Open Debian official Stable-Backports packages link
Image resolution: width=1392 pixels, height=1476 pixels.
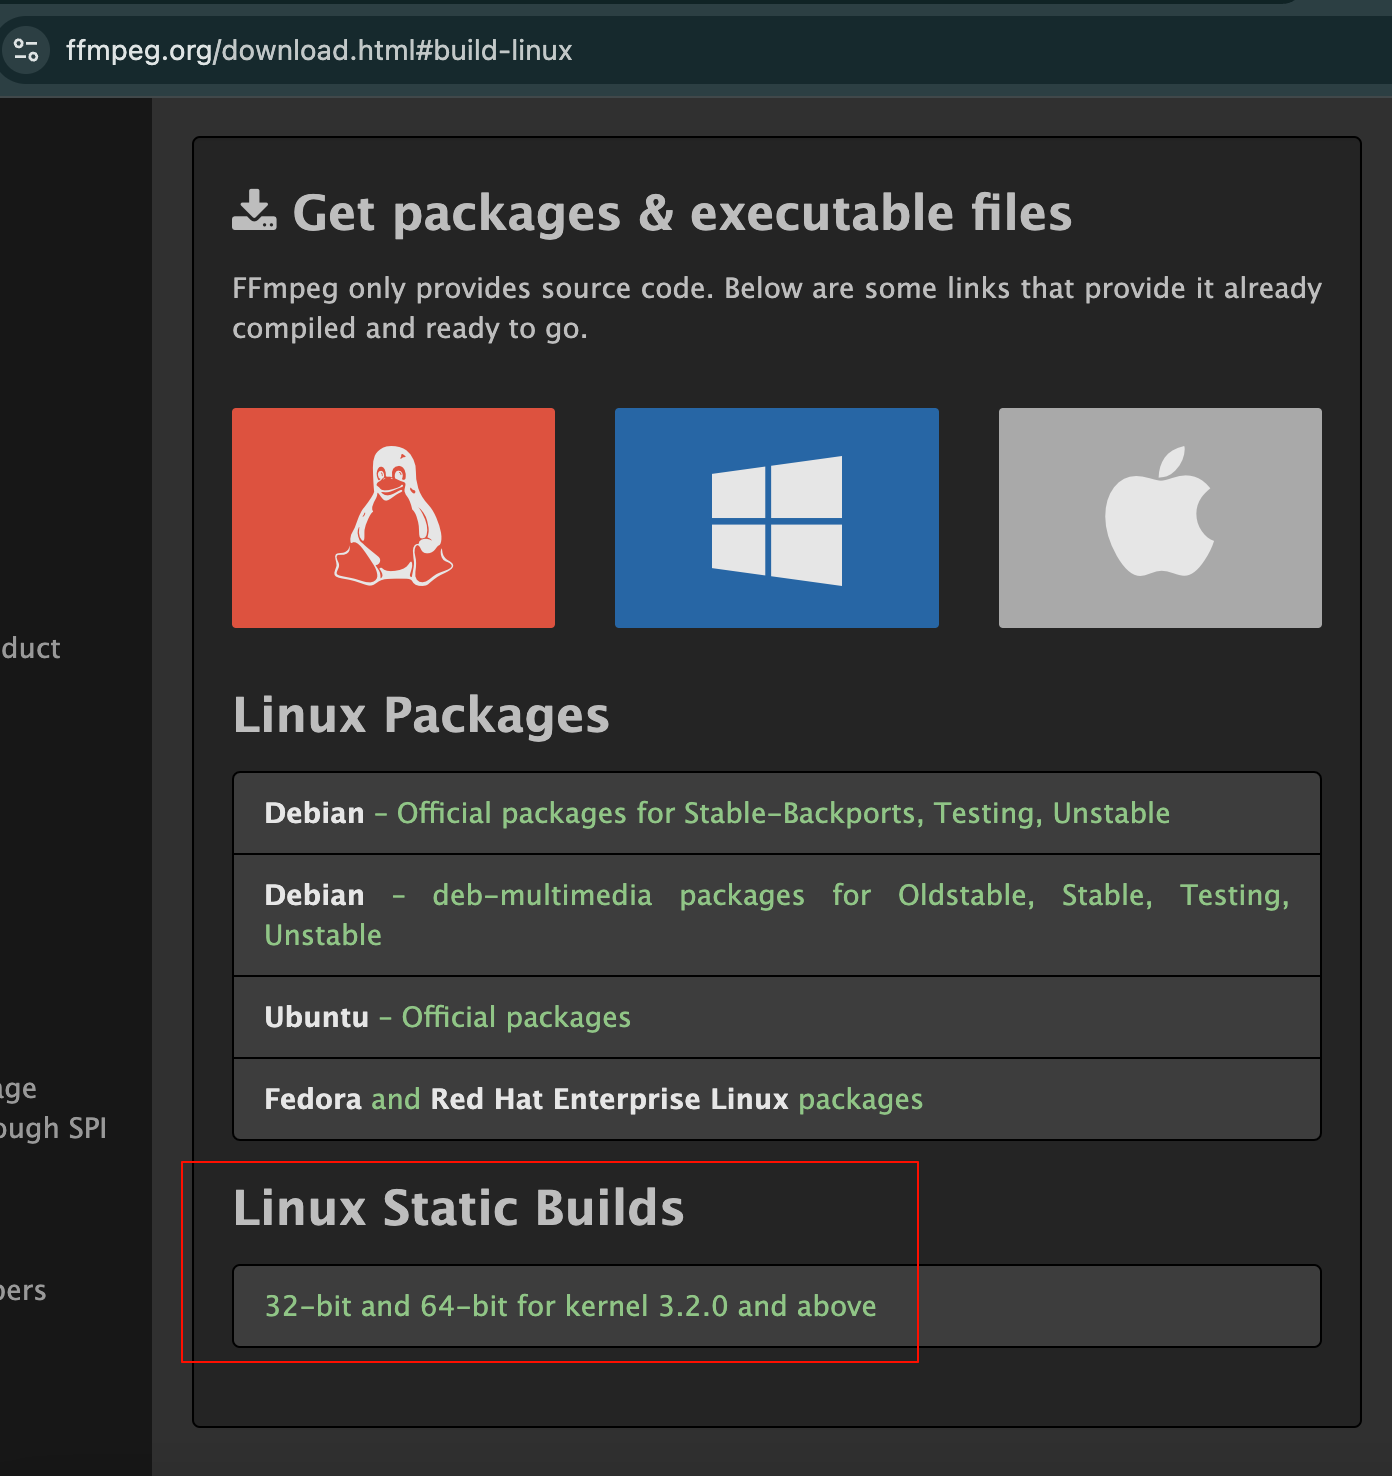[782, 813]
